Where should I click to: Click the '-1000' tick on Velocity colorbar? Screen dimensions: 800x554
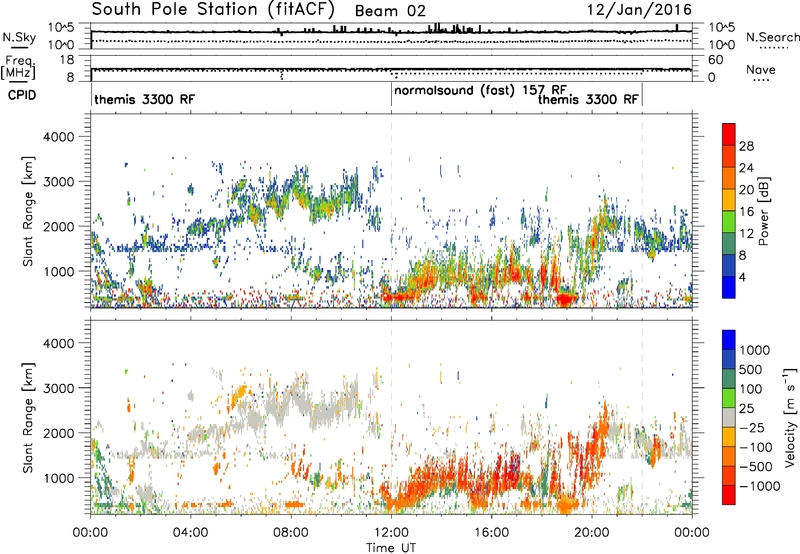tap(759, 486)
